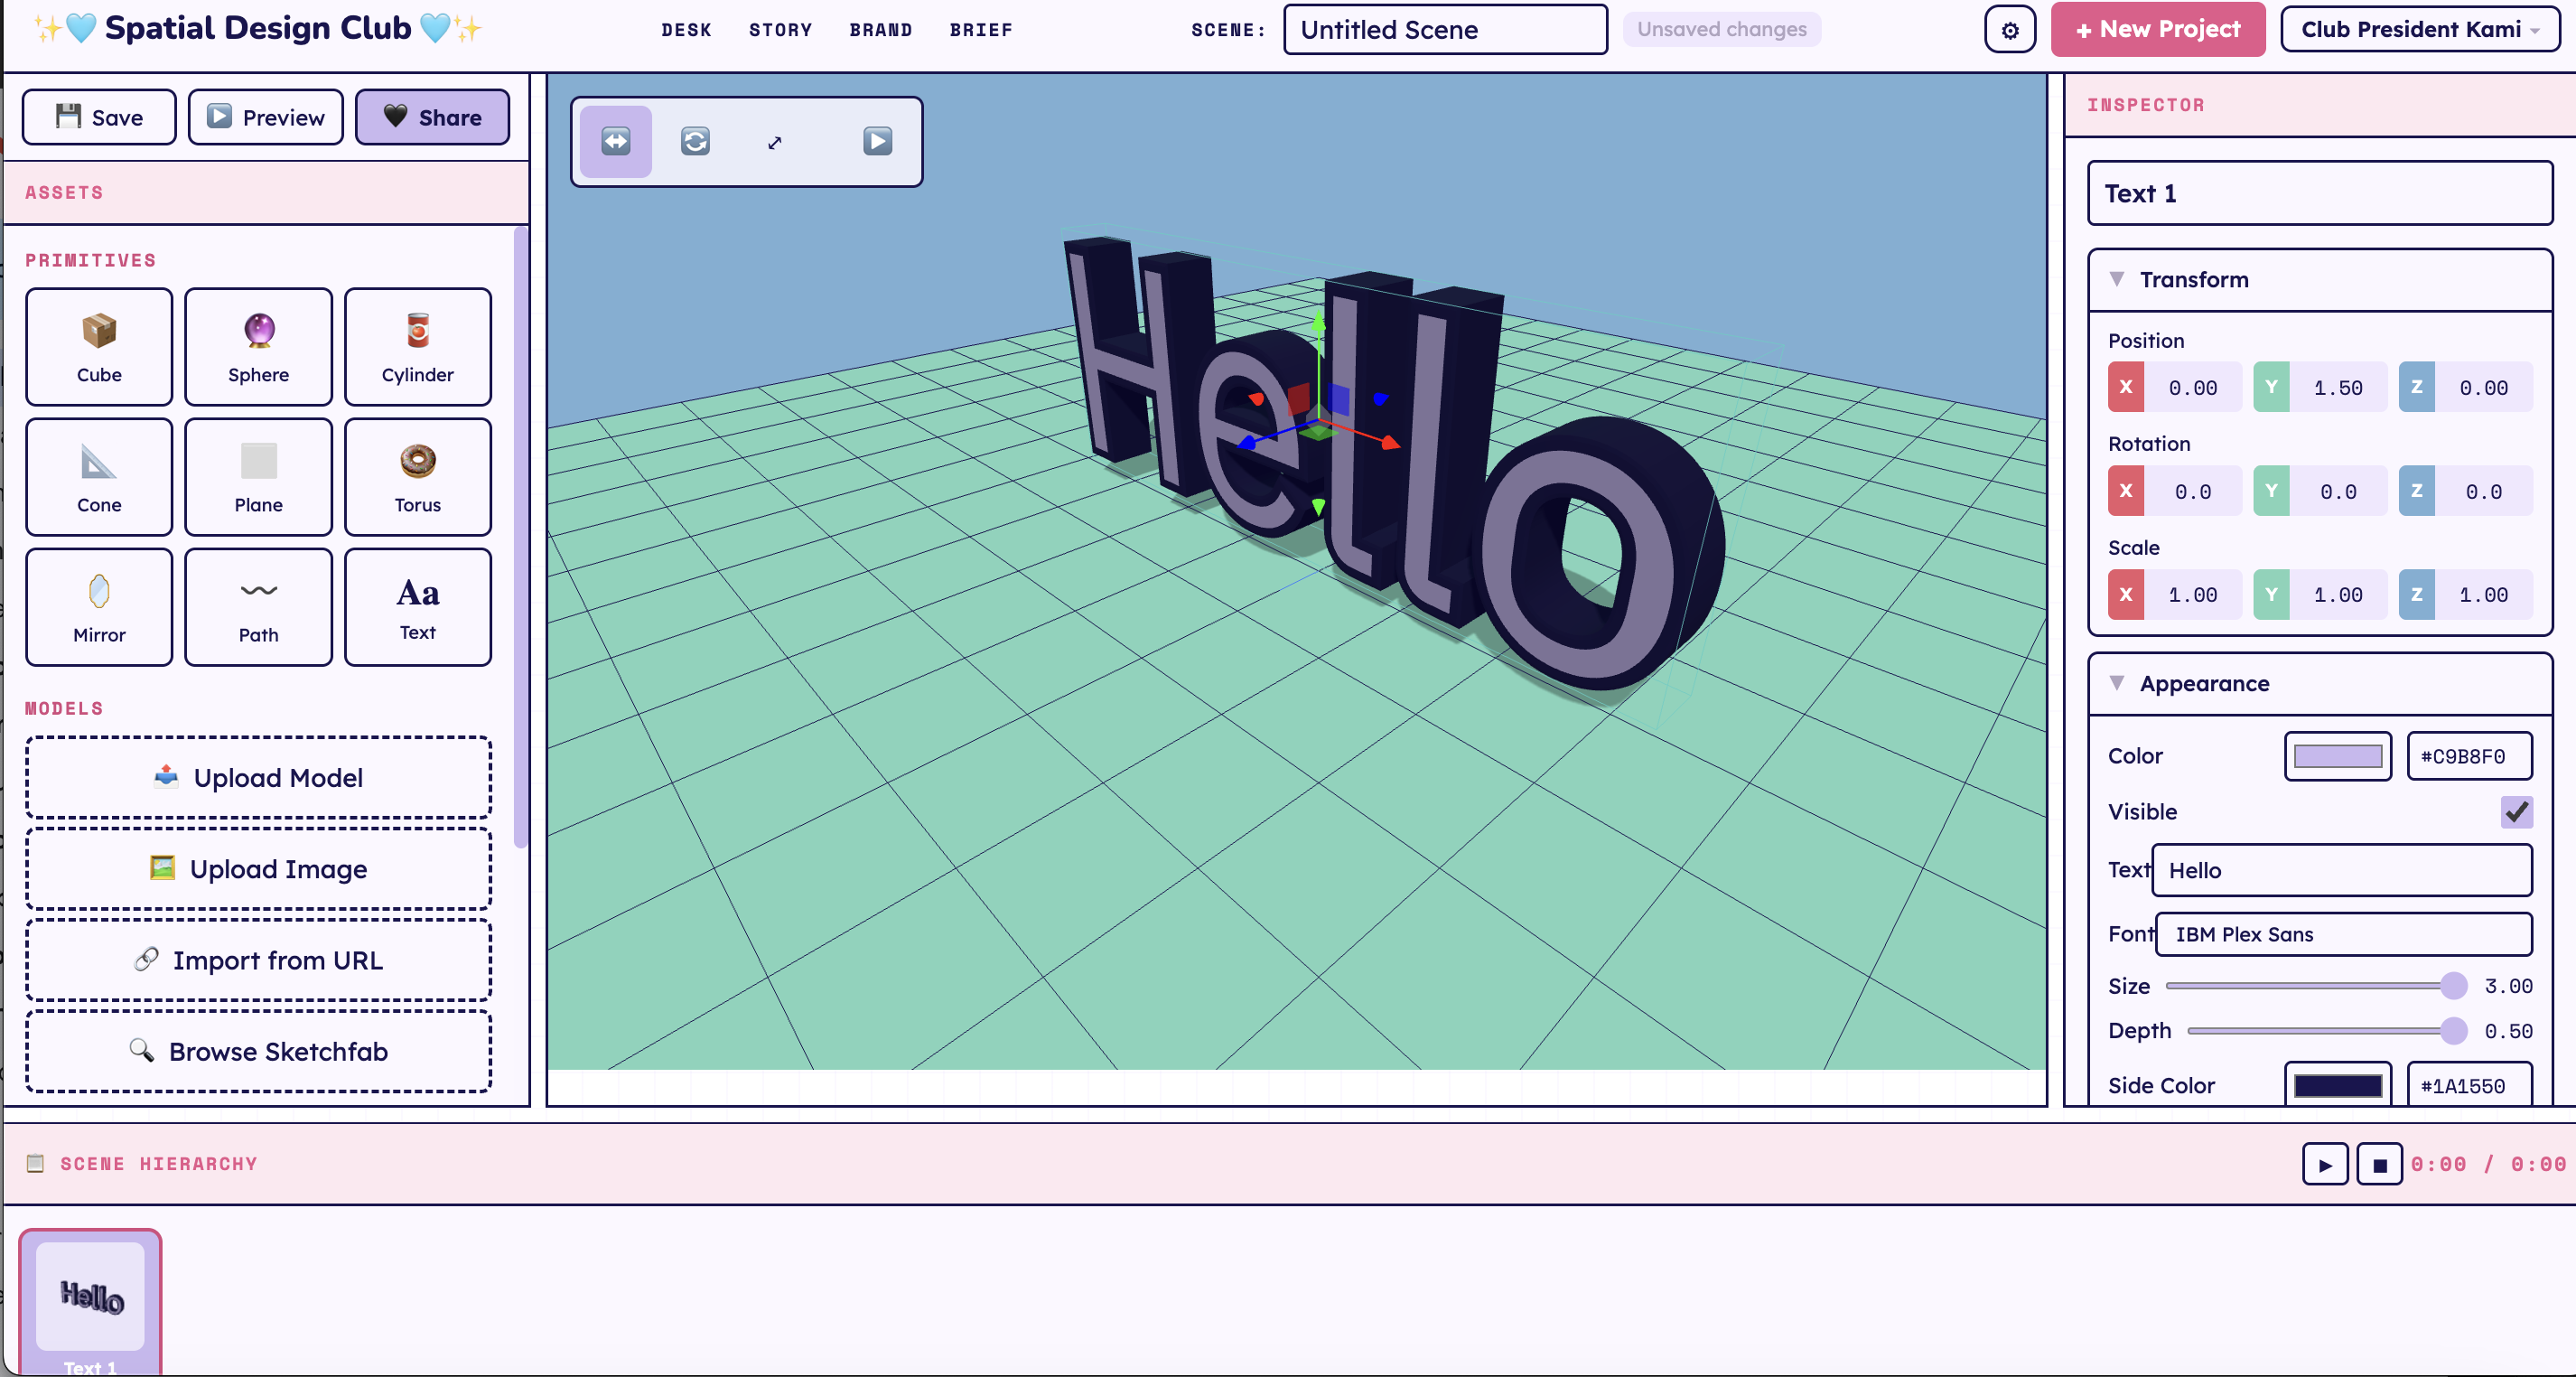Open the Font selector showing IBM Plex Sans
Viewport: 2576px width, 1377px height.
pyautogui.click(x=2342, y=934)
